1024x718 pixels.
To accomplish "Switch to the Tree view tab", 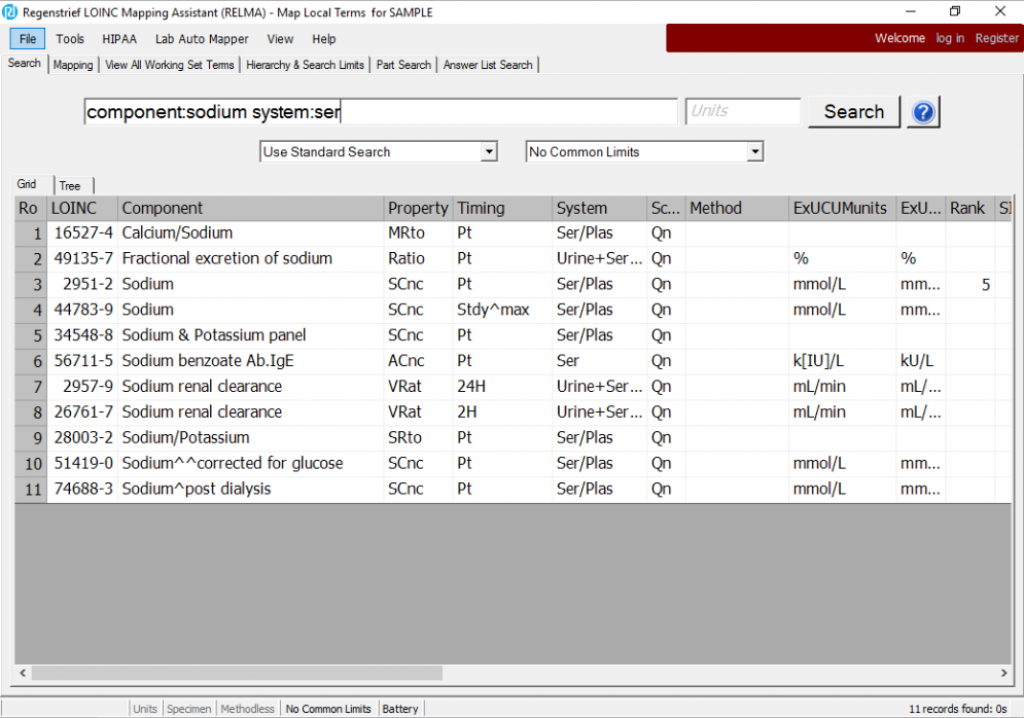I will pos(70,186).
